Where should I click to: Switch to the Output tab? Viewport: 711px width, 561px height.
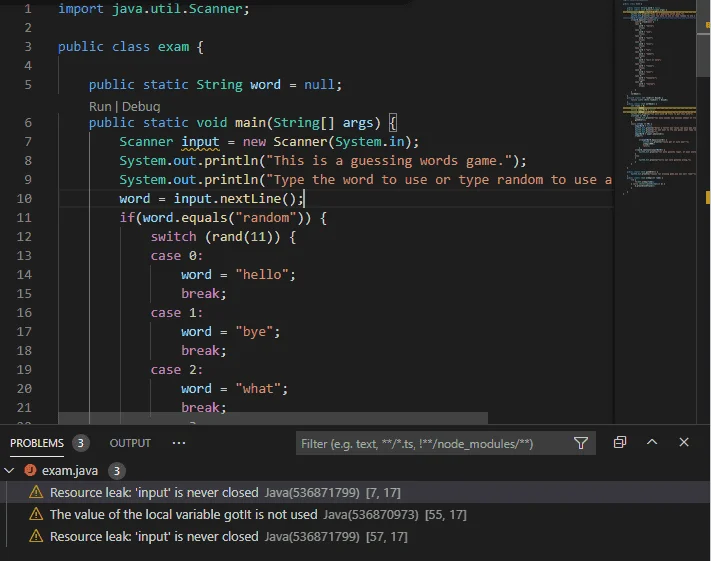click(x=130, y=443)
